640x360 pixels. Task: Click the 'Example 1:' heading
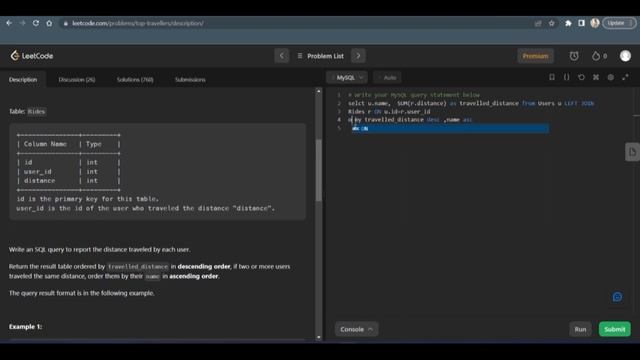tap(25, 327)
